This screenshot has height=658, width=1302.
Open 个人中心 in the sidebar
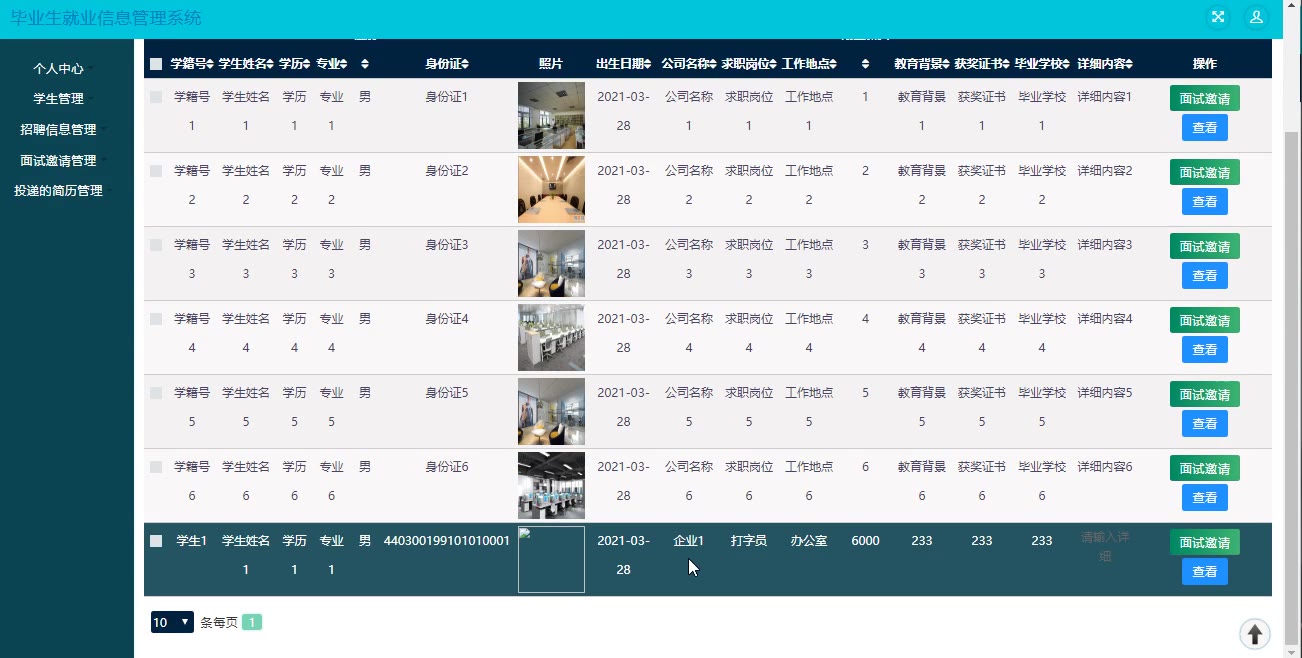point(58,69)
